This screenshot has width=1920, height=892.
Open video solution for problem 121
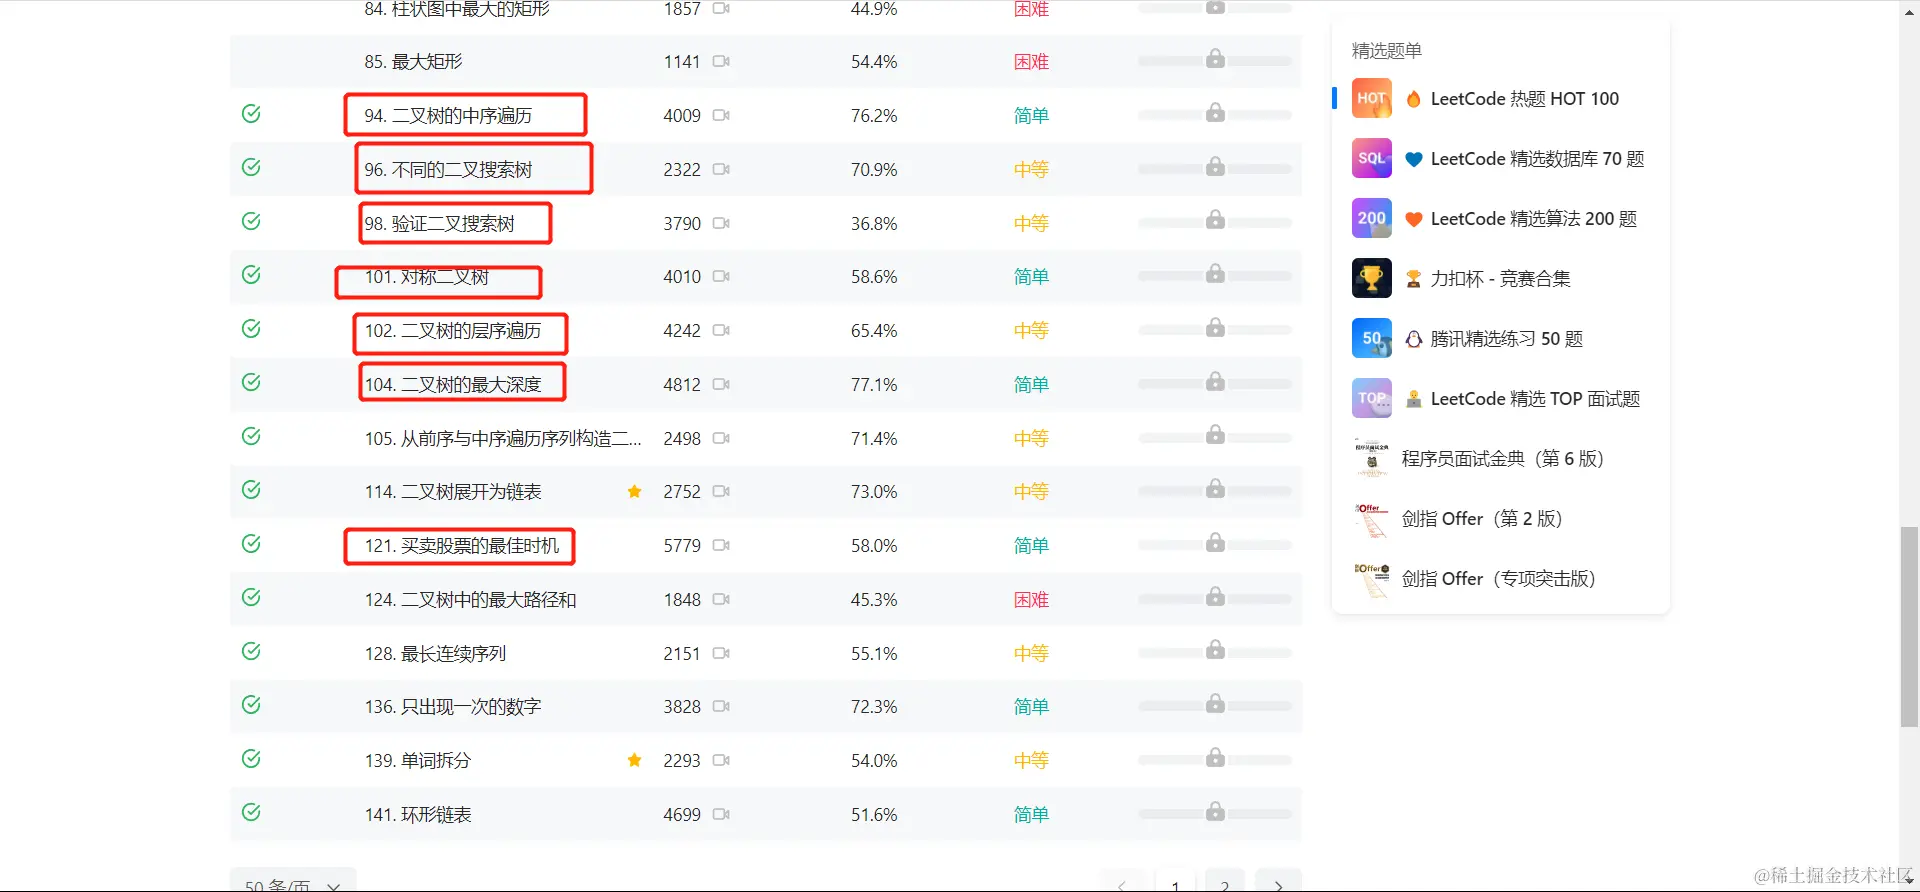click(x=721, y=546)
